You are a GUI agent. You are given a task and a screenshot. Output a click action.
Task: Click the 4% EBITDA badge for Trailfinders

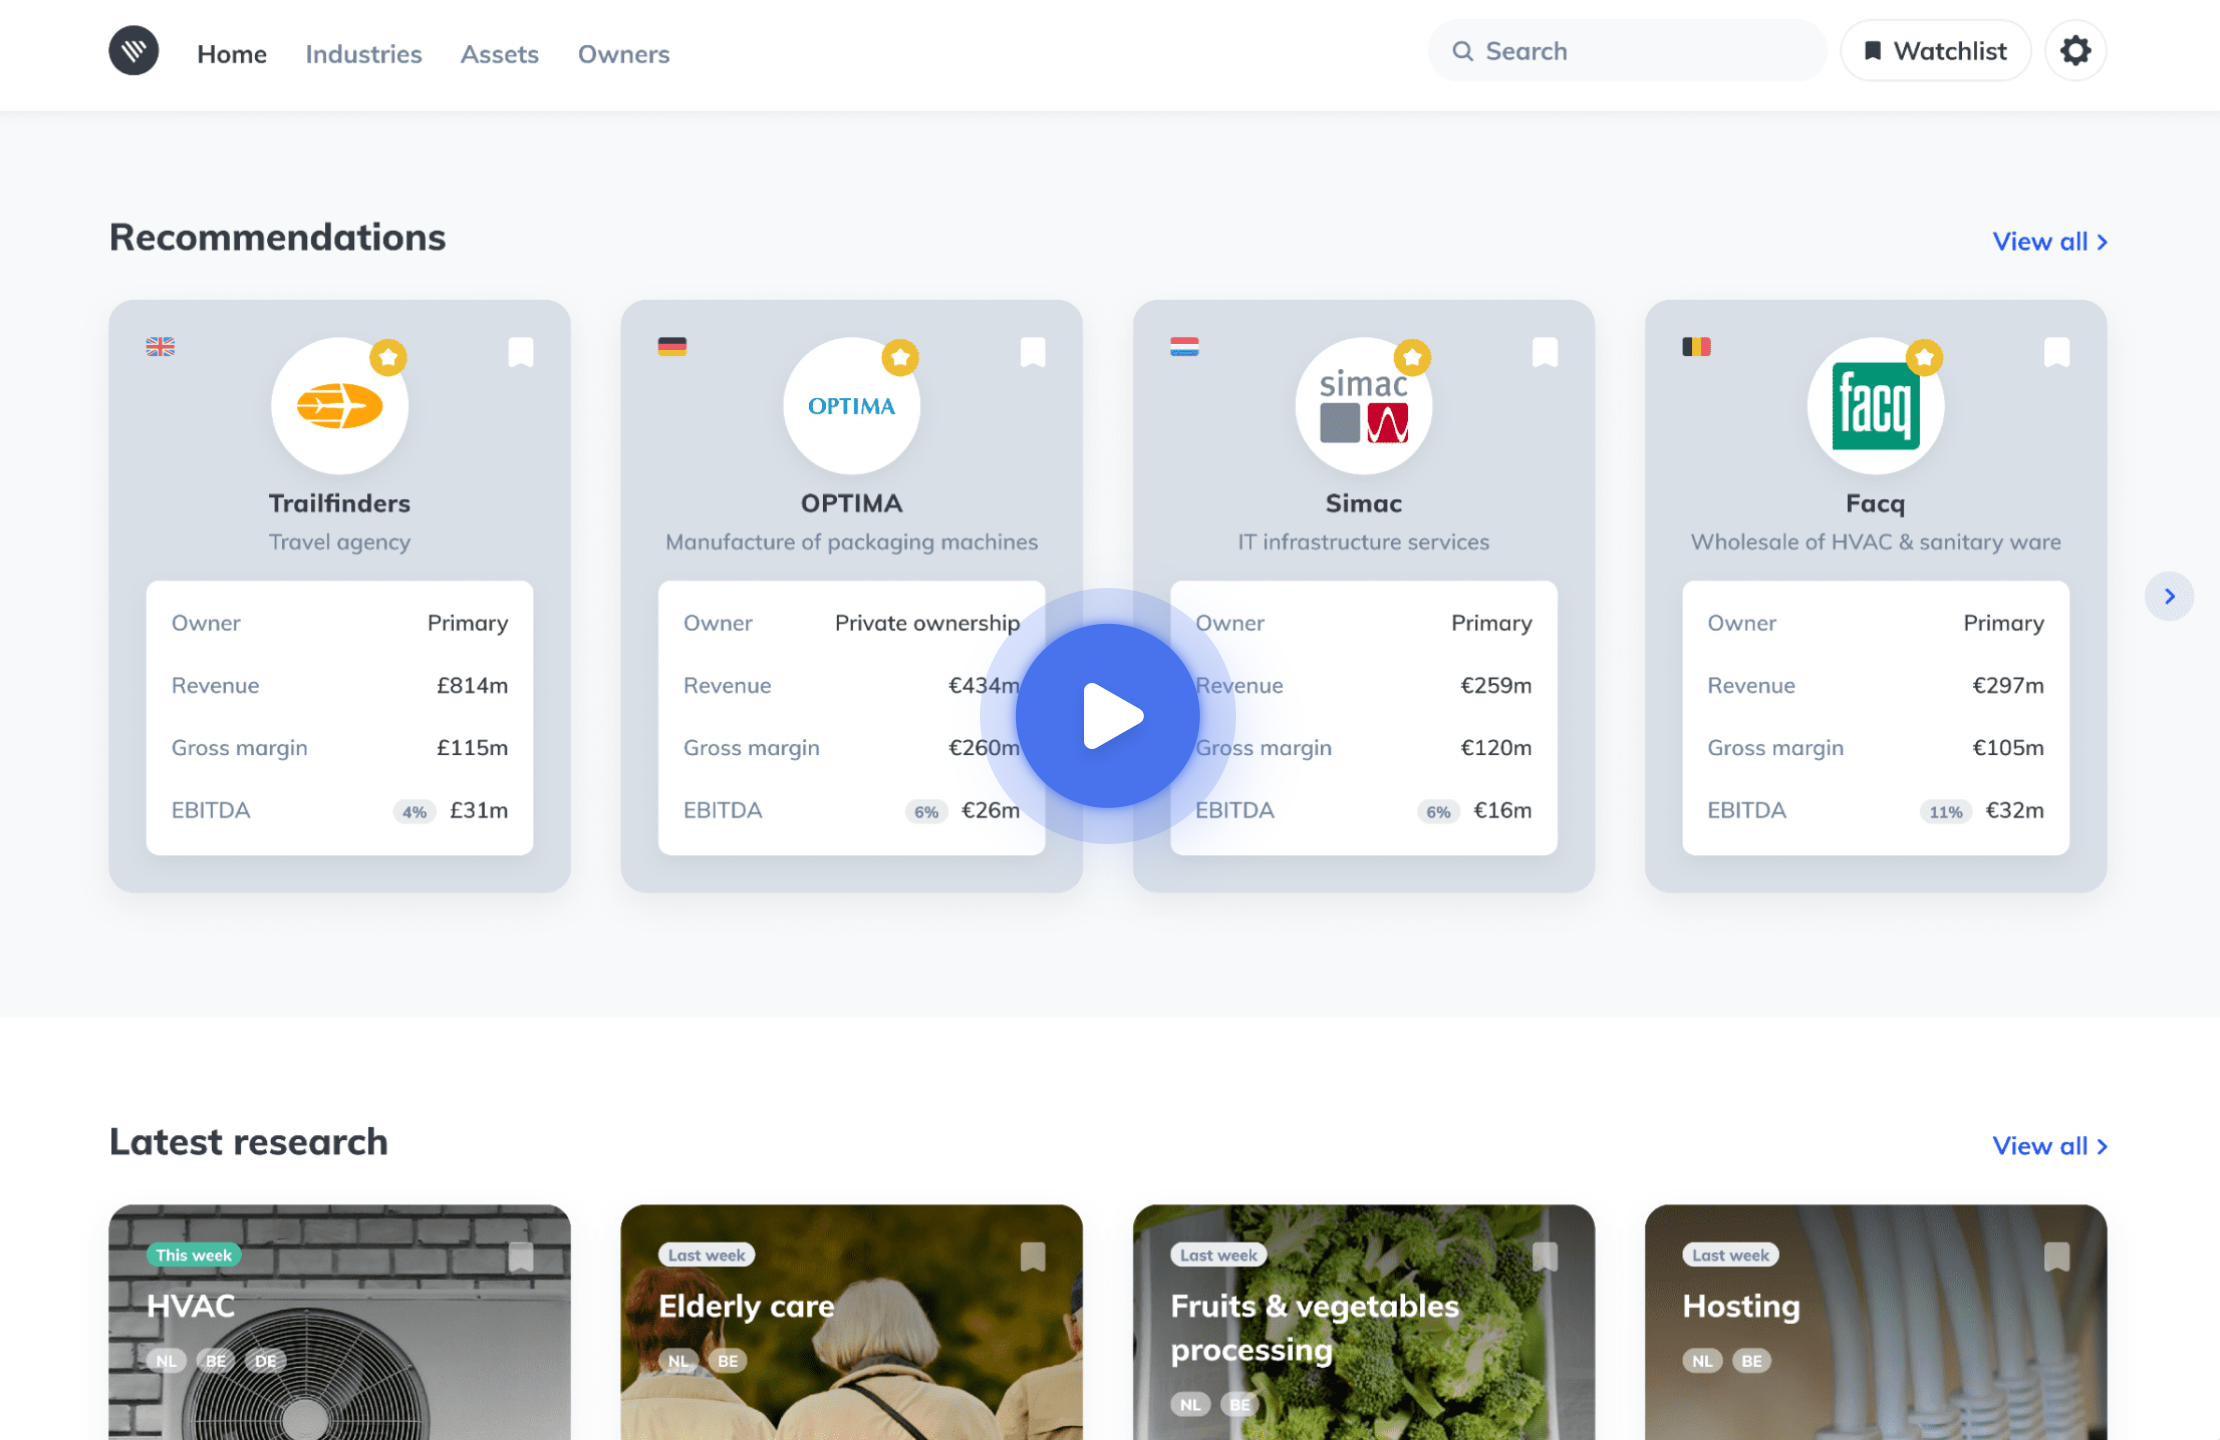[414, 812]
